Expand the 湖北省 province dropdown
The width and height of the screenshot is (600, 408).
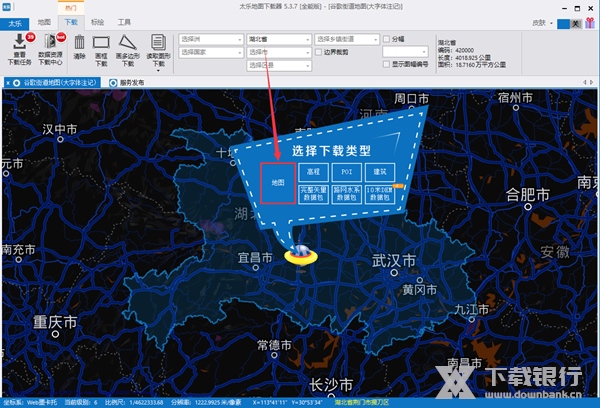click(279, 39)
